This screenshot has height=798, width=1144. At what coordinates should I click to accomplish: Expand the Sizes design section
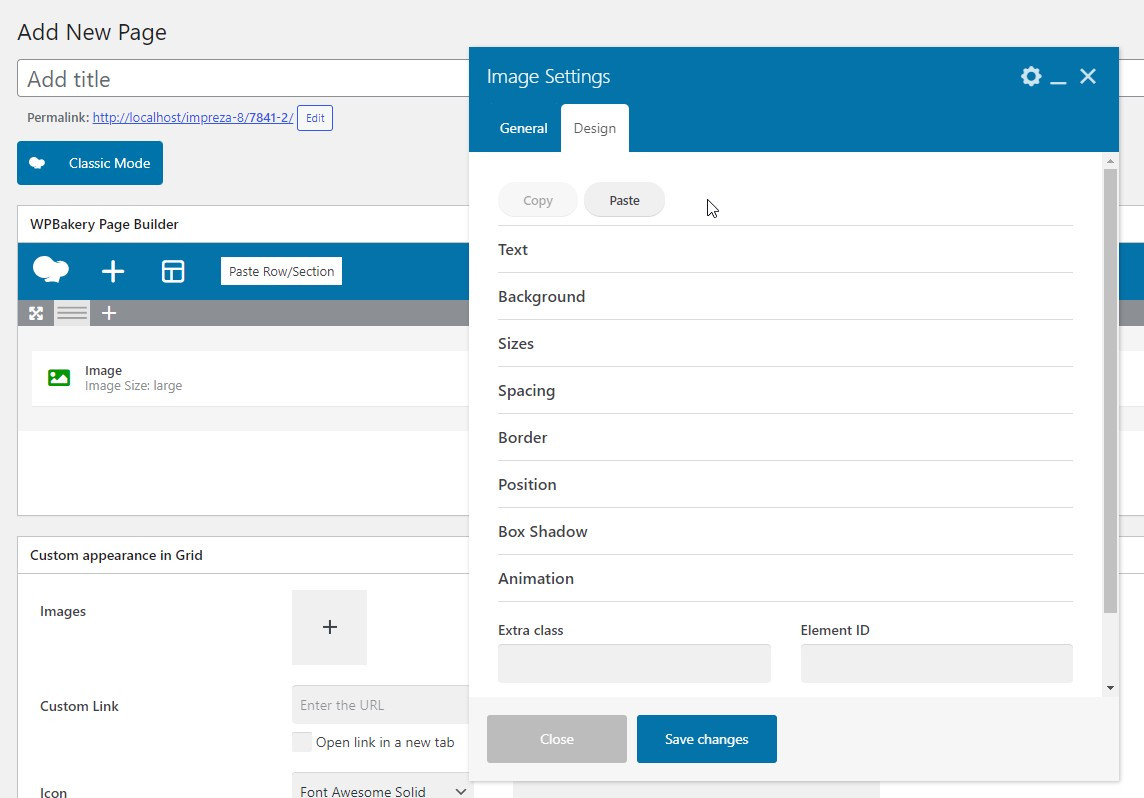click(785, 344)
